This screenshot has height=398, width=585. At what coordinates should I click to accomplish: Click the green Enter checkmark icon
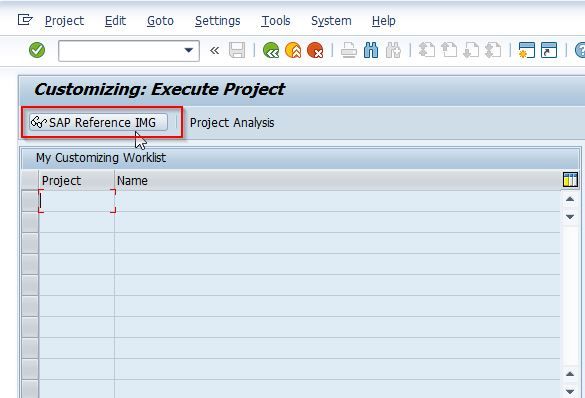[x=37, y=50]
